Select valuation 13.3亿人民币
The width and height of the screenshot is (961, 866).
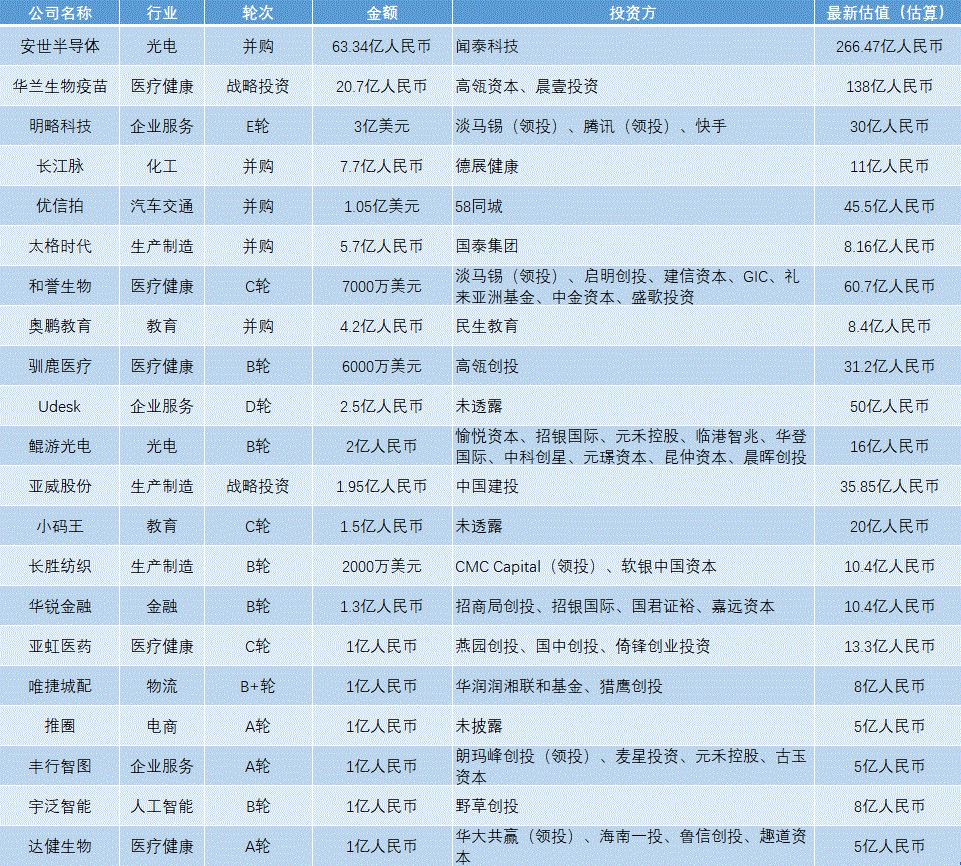pos(889,645)
